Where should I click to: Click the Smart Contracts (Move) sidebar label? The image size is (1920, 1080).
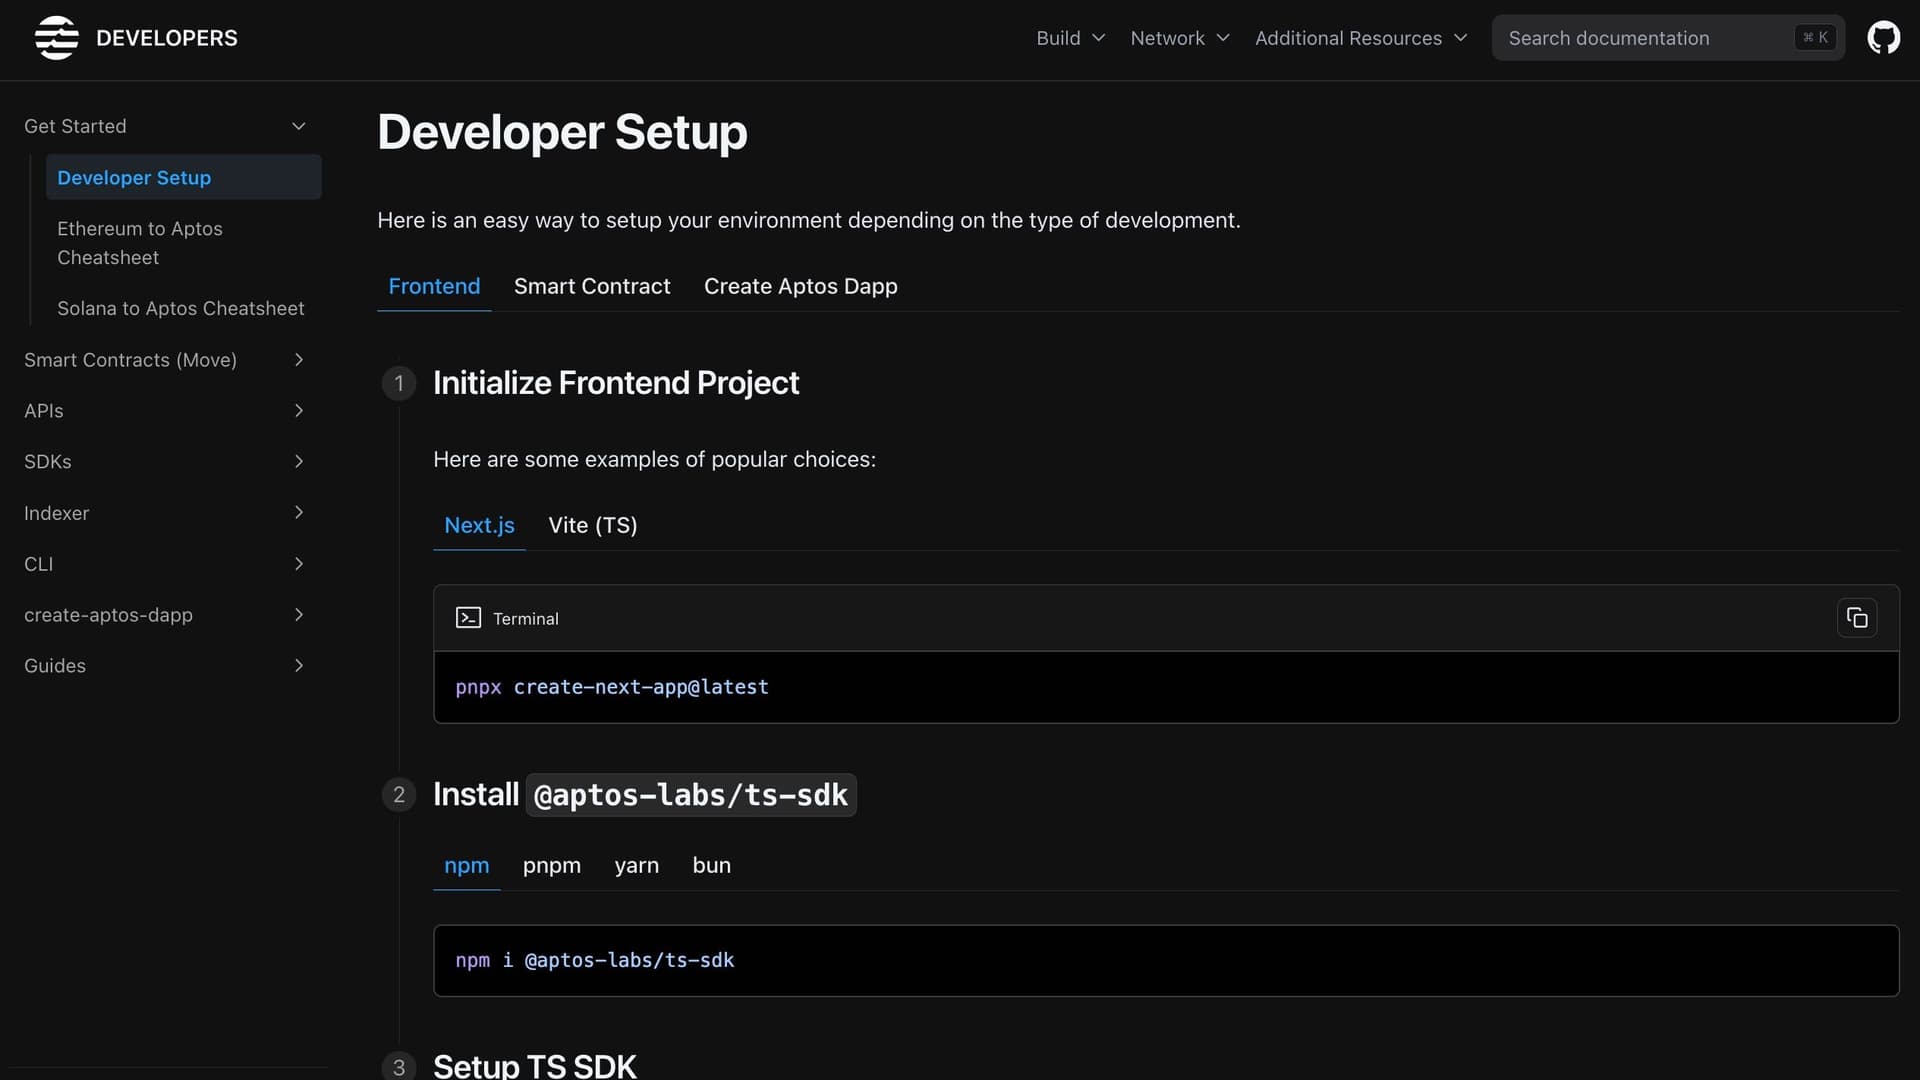pyautogui.click(x=130, y=360)
